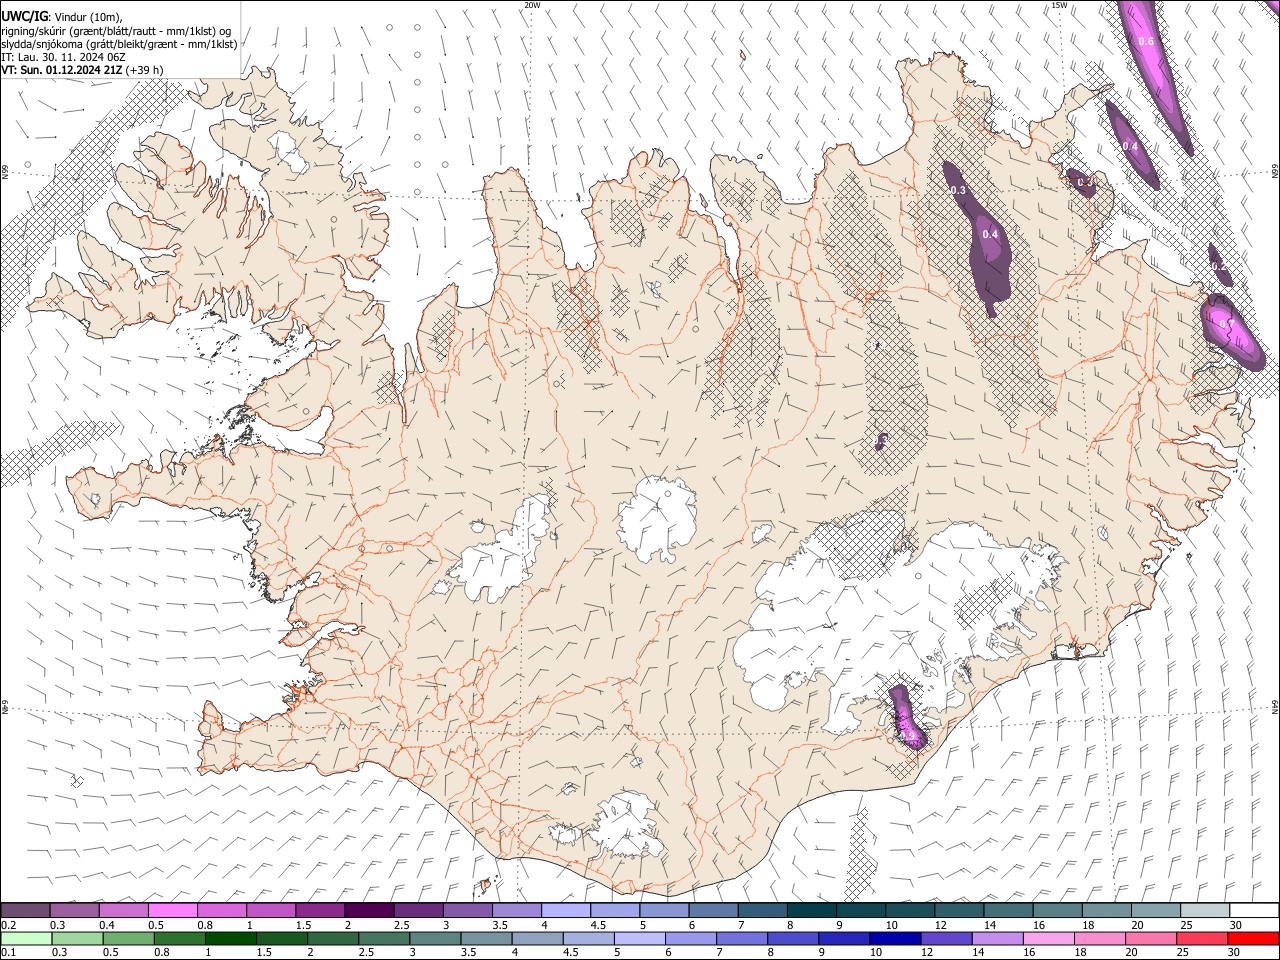Click the red 30 swatch in the rain legend
1280x960 pixels.
[x=1253, y=938]
